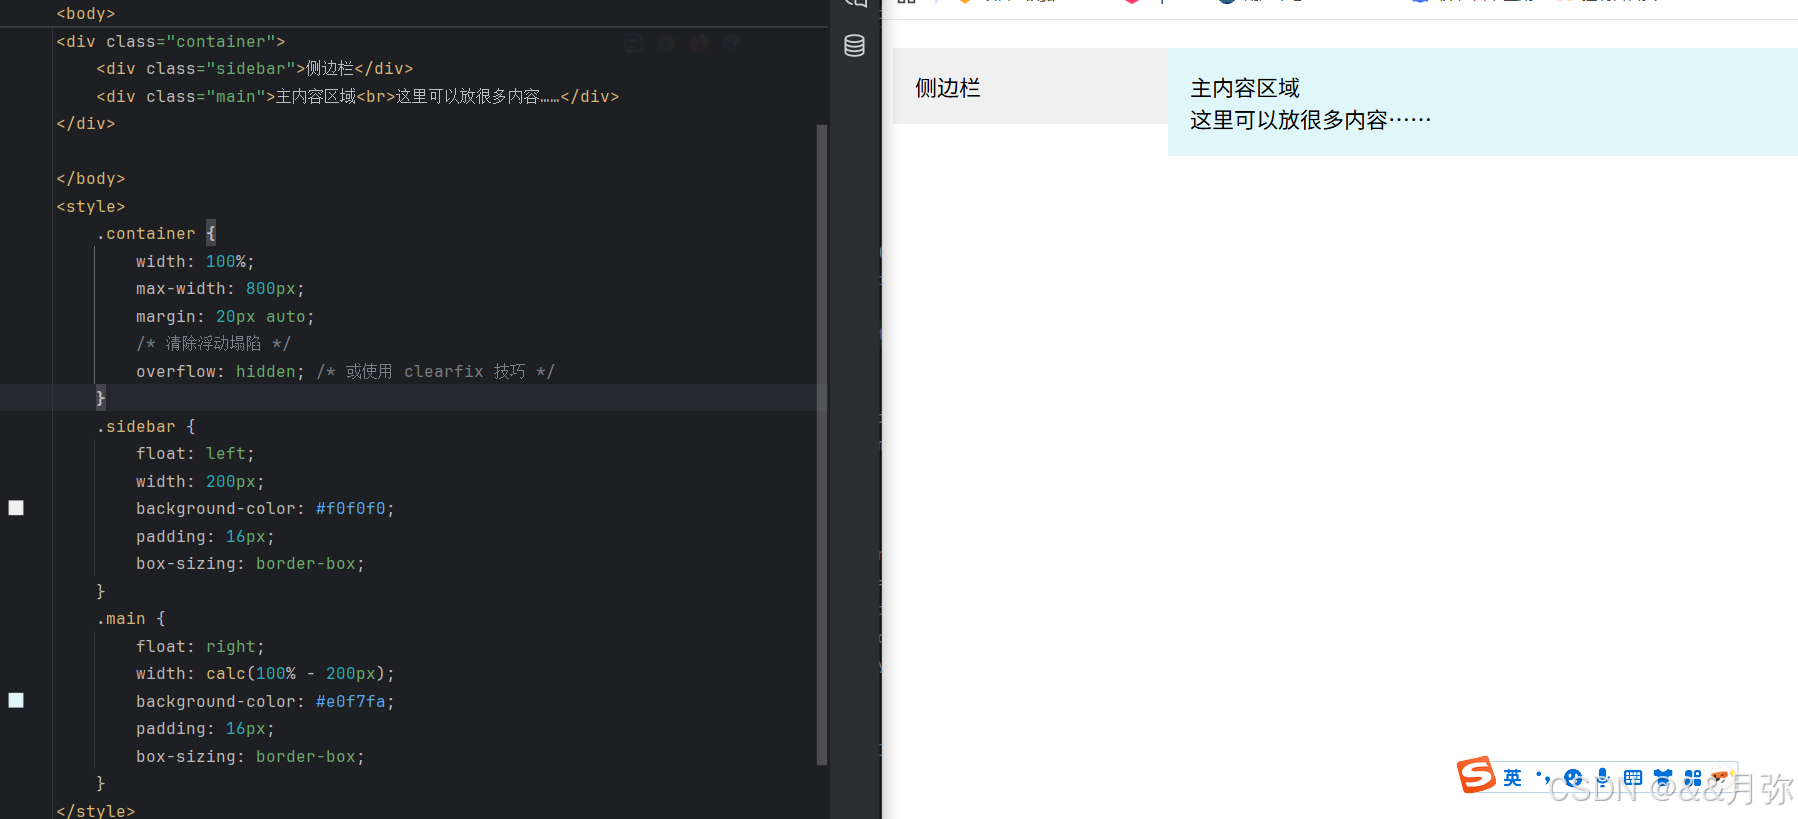Toggle the punctuation mode in Sogou toolbar
This screenshot has width=1798, height=819.
pos(1543,777)
